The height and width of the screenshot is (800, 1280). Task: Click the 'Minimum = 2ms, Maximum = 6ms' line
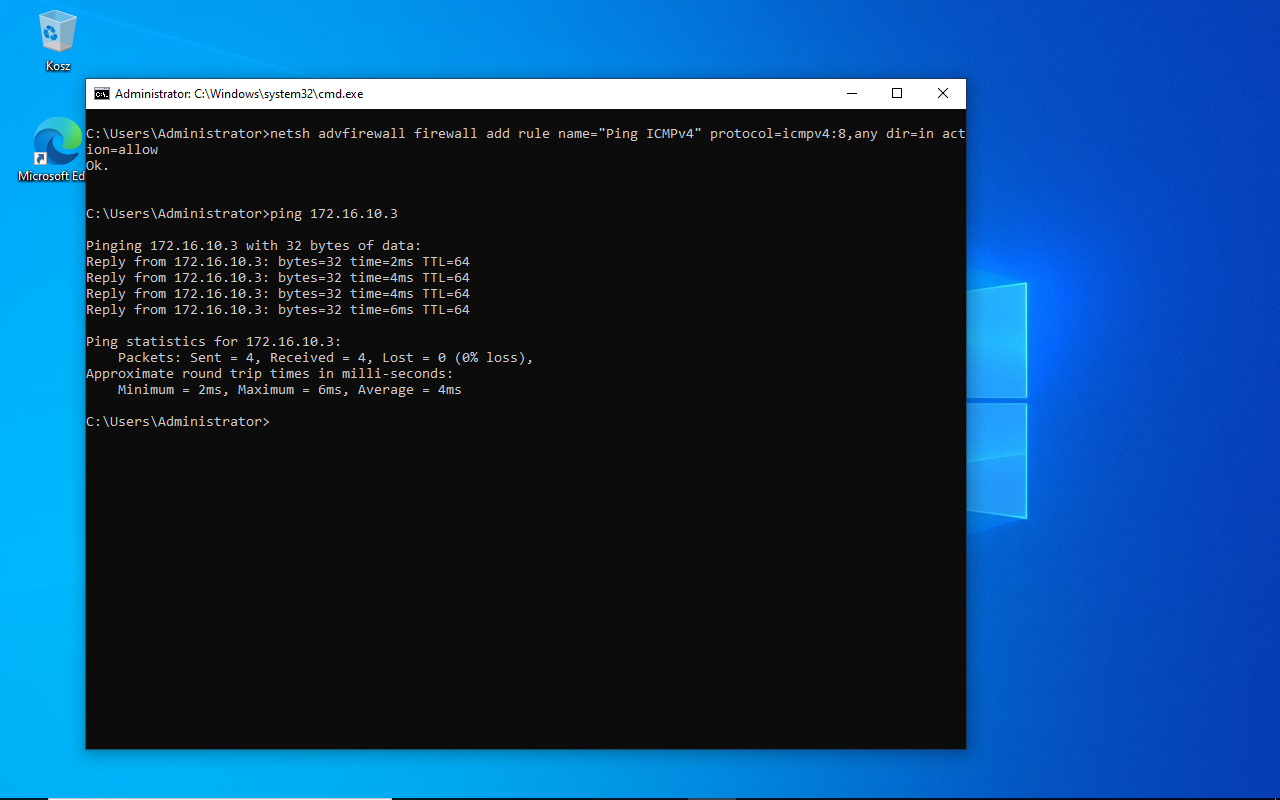tap(290, 390)
